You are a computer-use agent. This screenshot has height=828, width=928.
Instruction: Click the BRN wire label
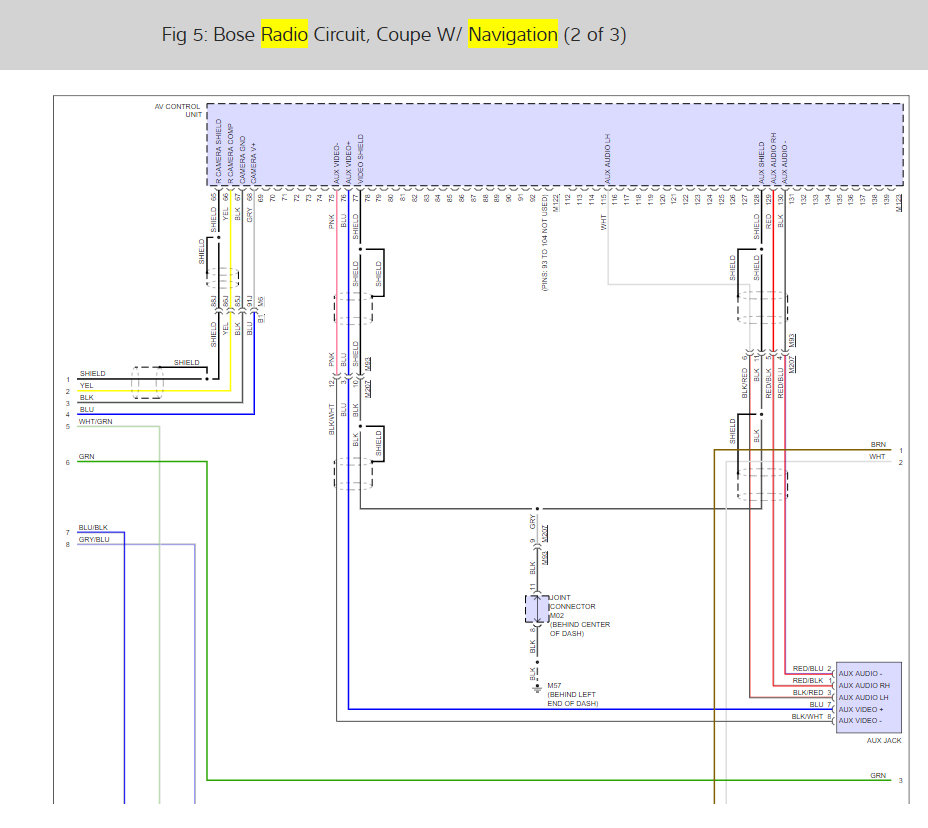click(878, 444)
